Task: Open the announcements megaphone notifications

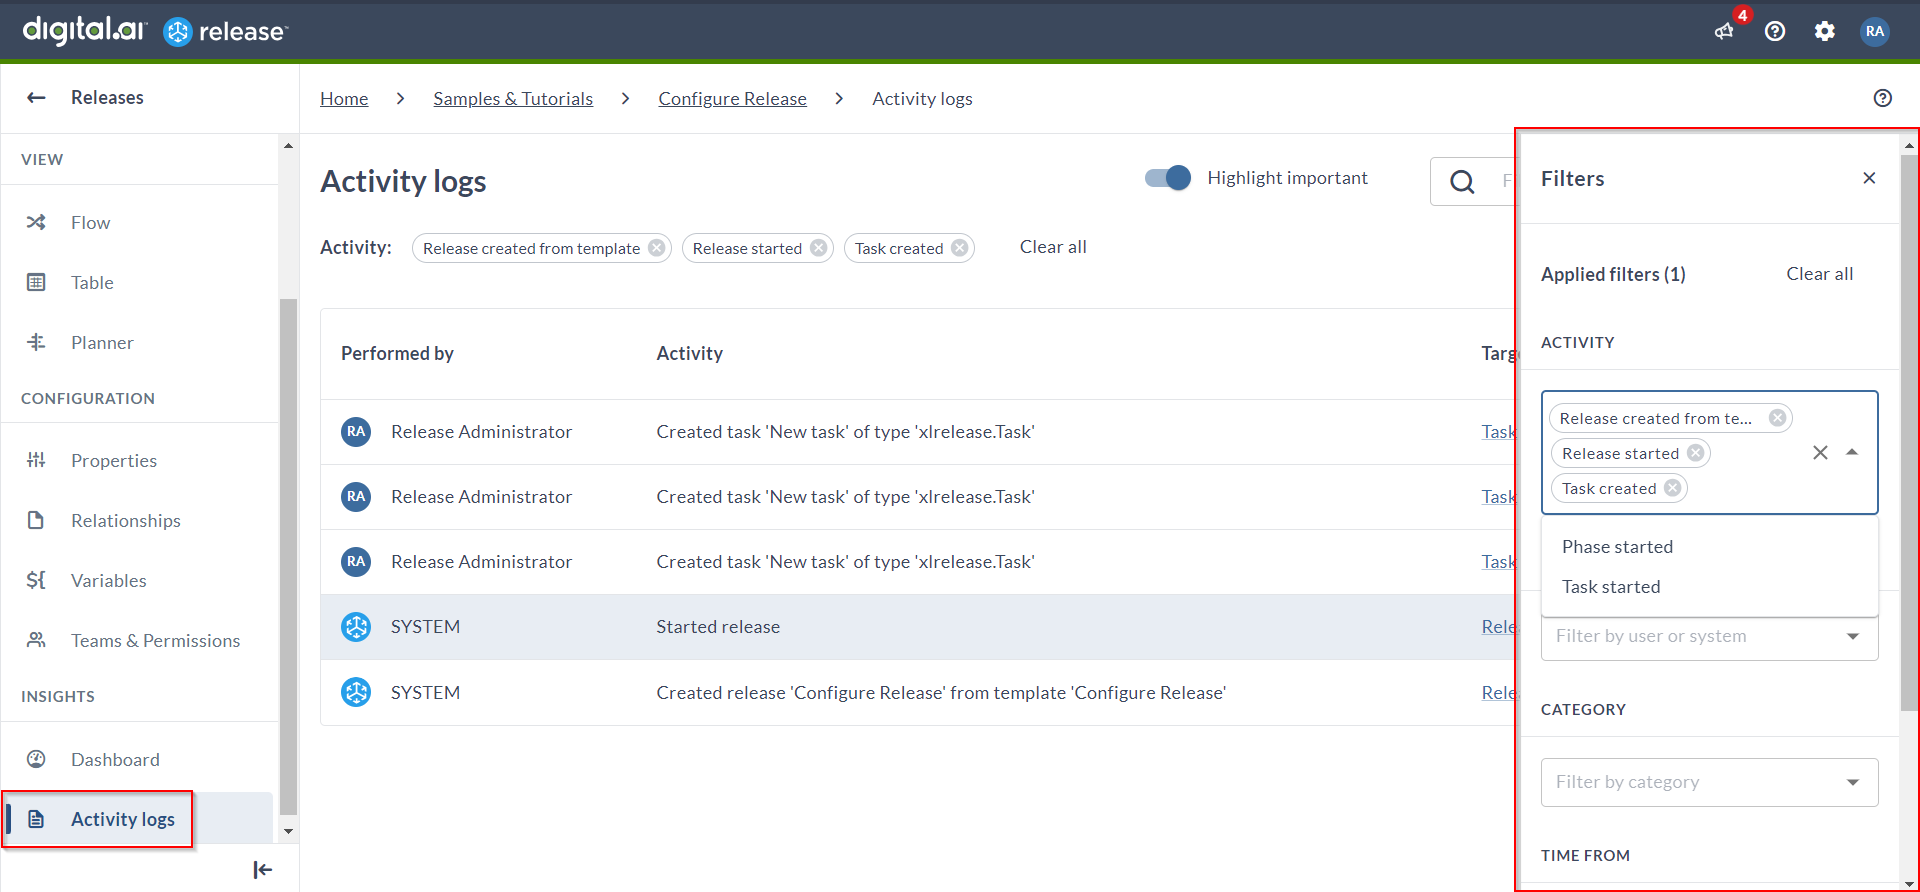Action: 1725,31
